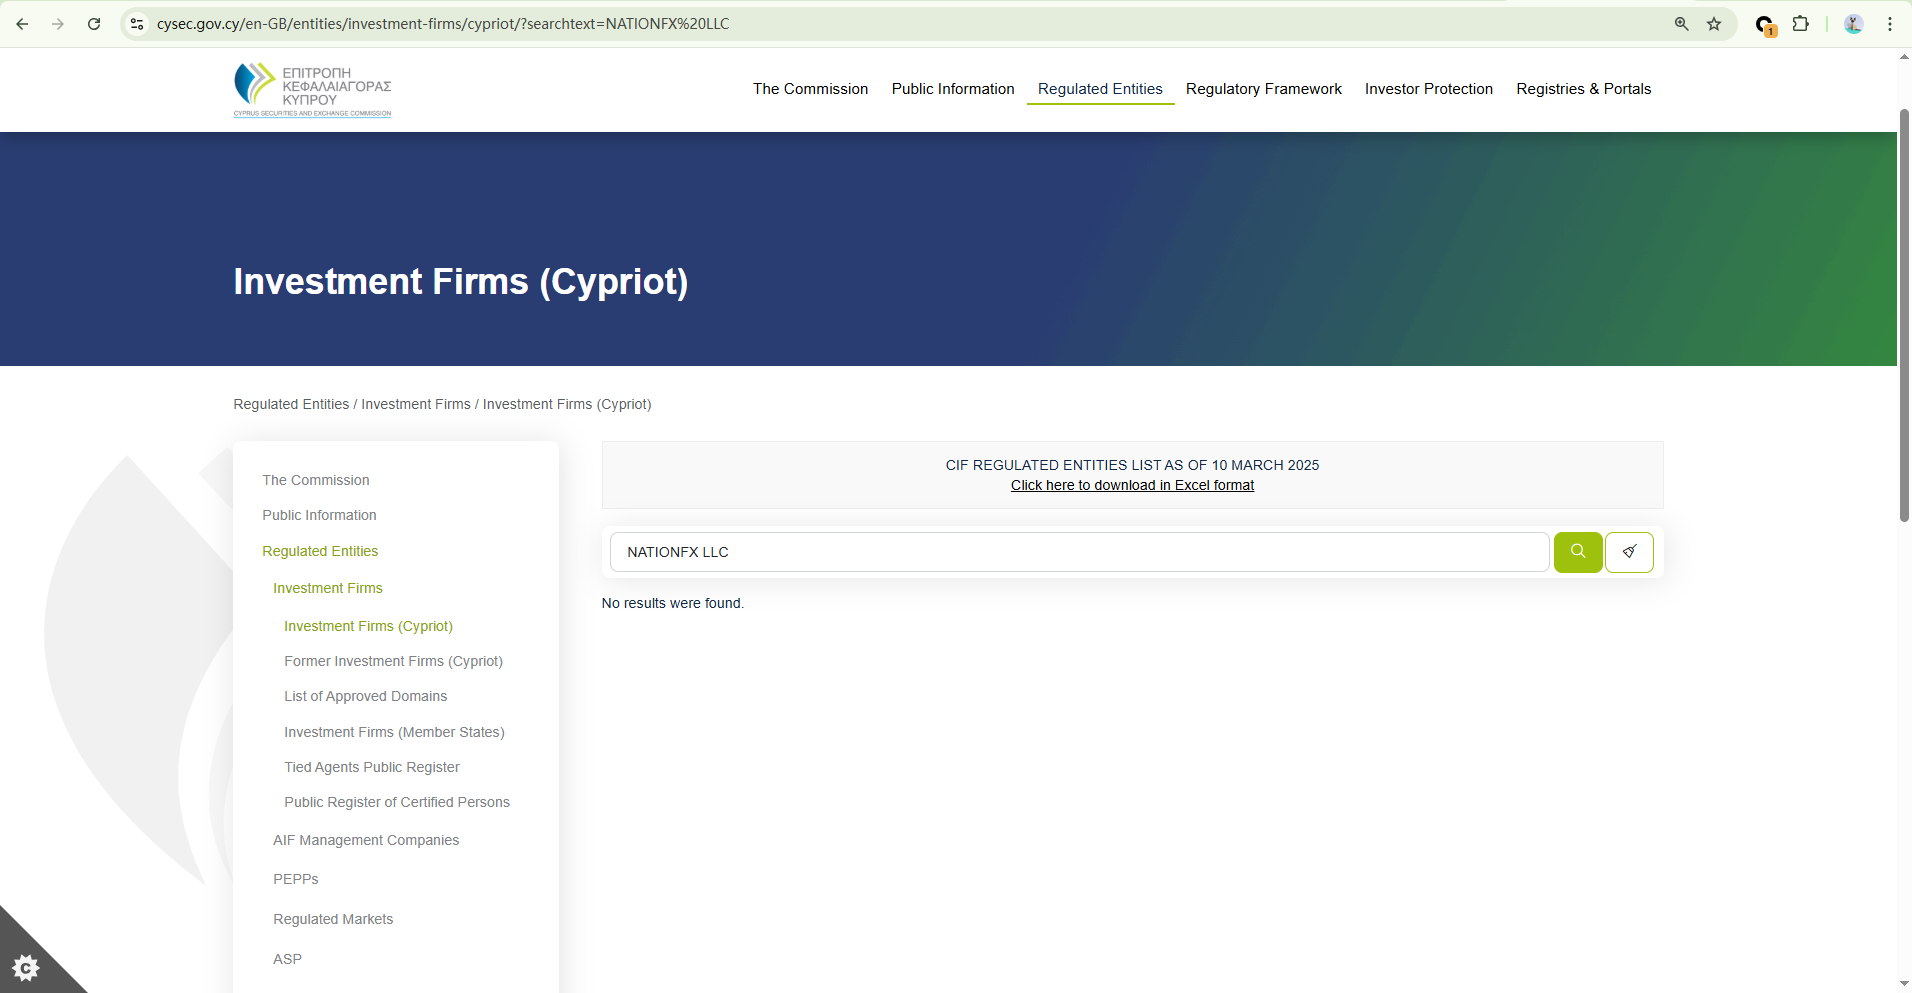
Task: Click the browser zoom magnifier icon
Action: coord(1682,24)
